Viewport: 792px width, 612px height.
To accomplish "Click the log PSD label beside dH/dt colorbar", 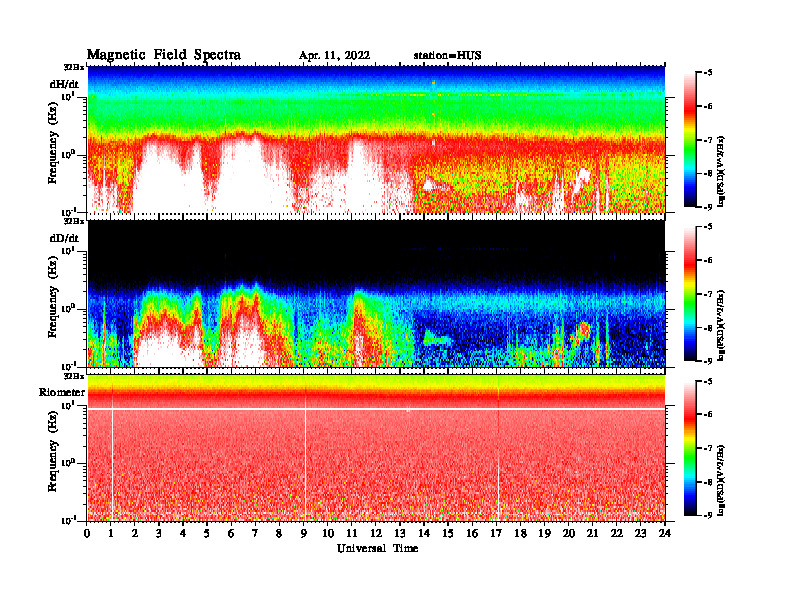I will pos(721,171).
